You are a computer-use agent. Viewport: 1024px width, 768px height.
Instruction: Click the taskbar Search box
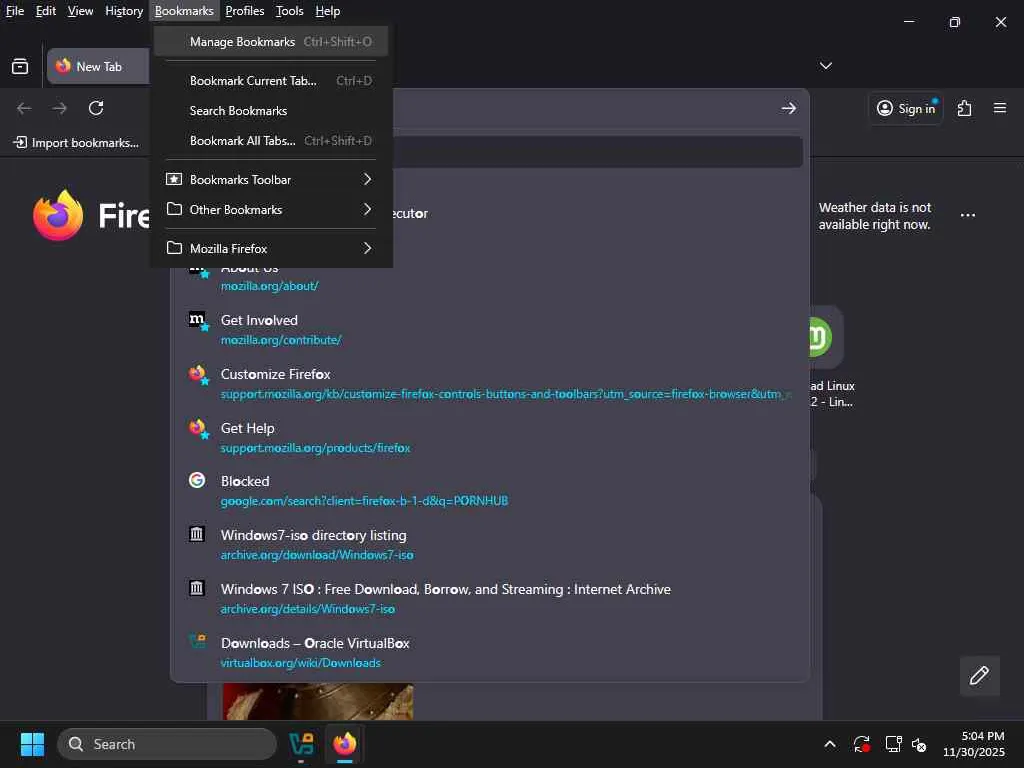167,744
